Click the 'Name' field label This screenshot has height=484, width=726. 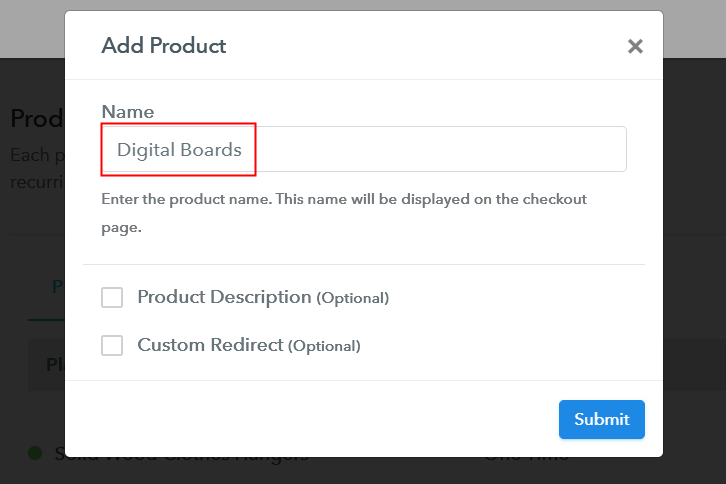pyautogui.click(x=128, y=112)
